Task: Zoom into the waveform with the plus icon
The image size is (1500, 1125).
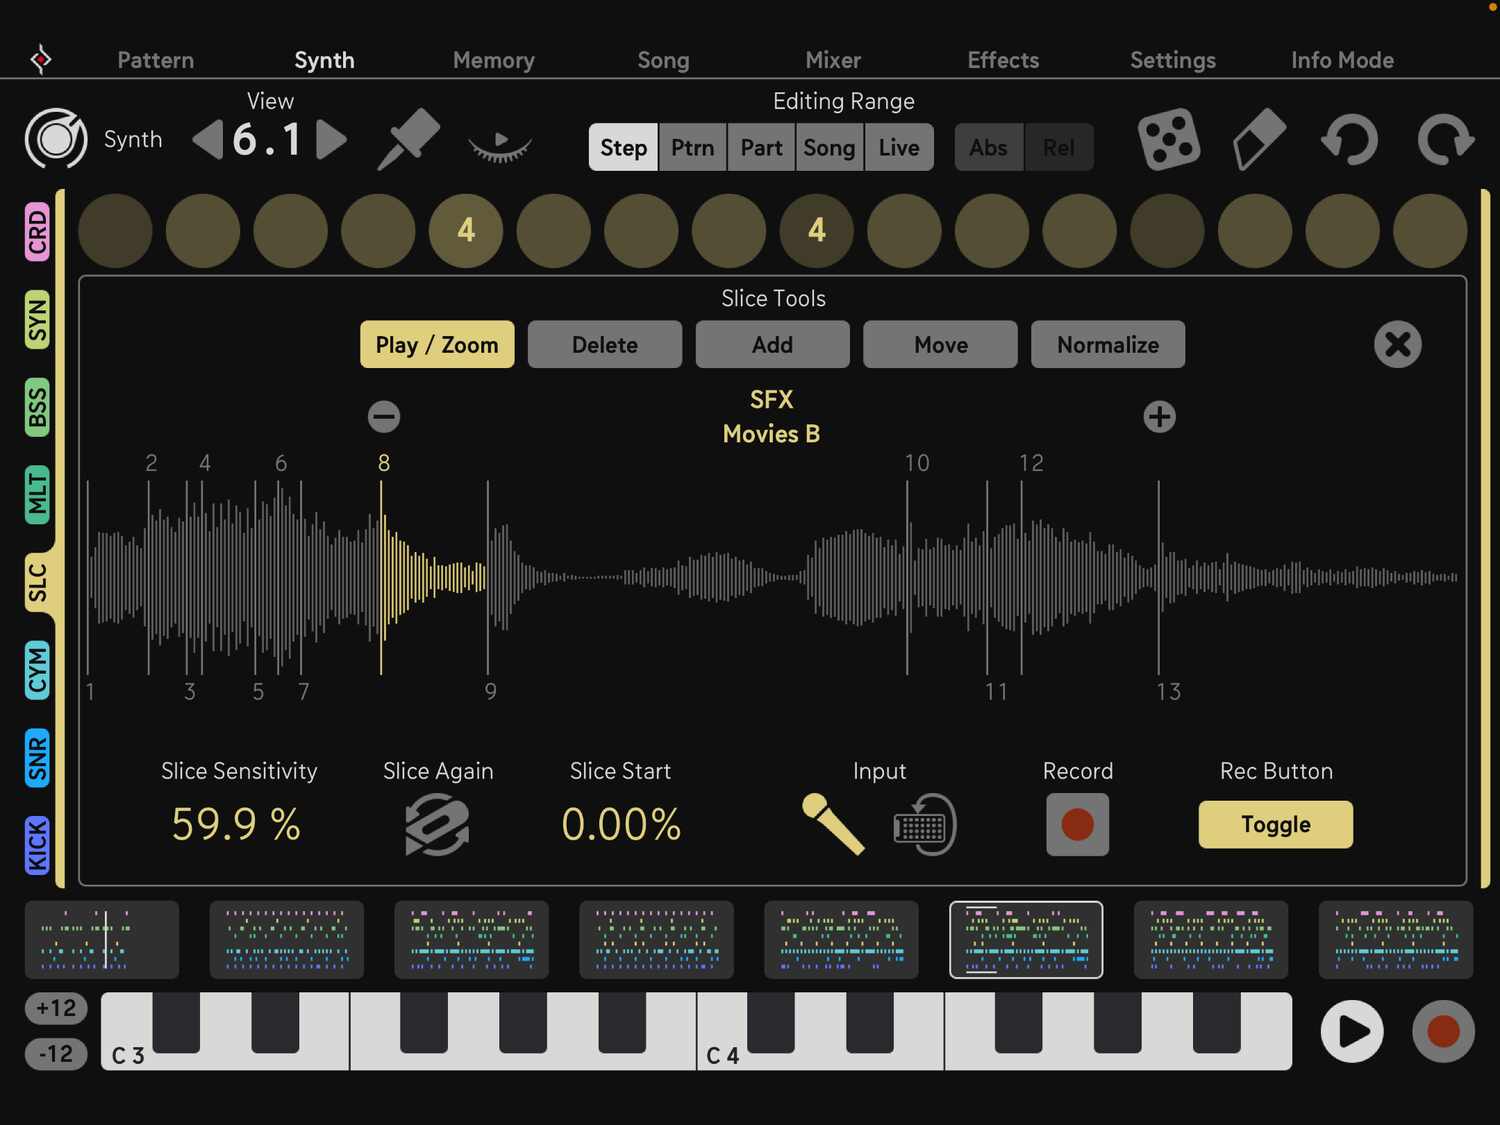Action: tap(1158, 416)
